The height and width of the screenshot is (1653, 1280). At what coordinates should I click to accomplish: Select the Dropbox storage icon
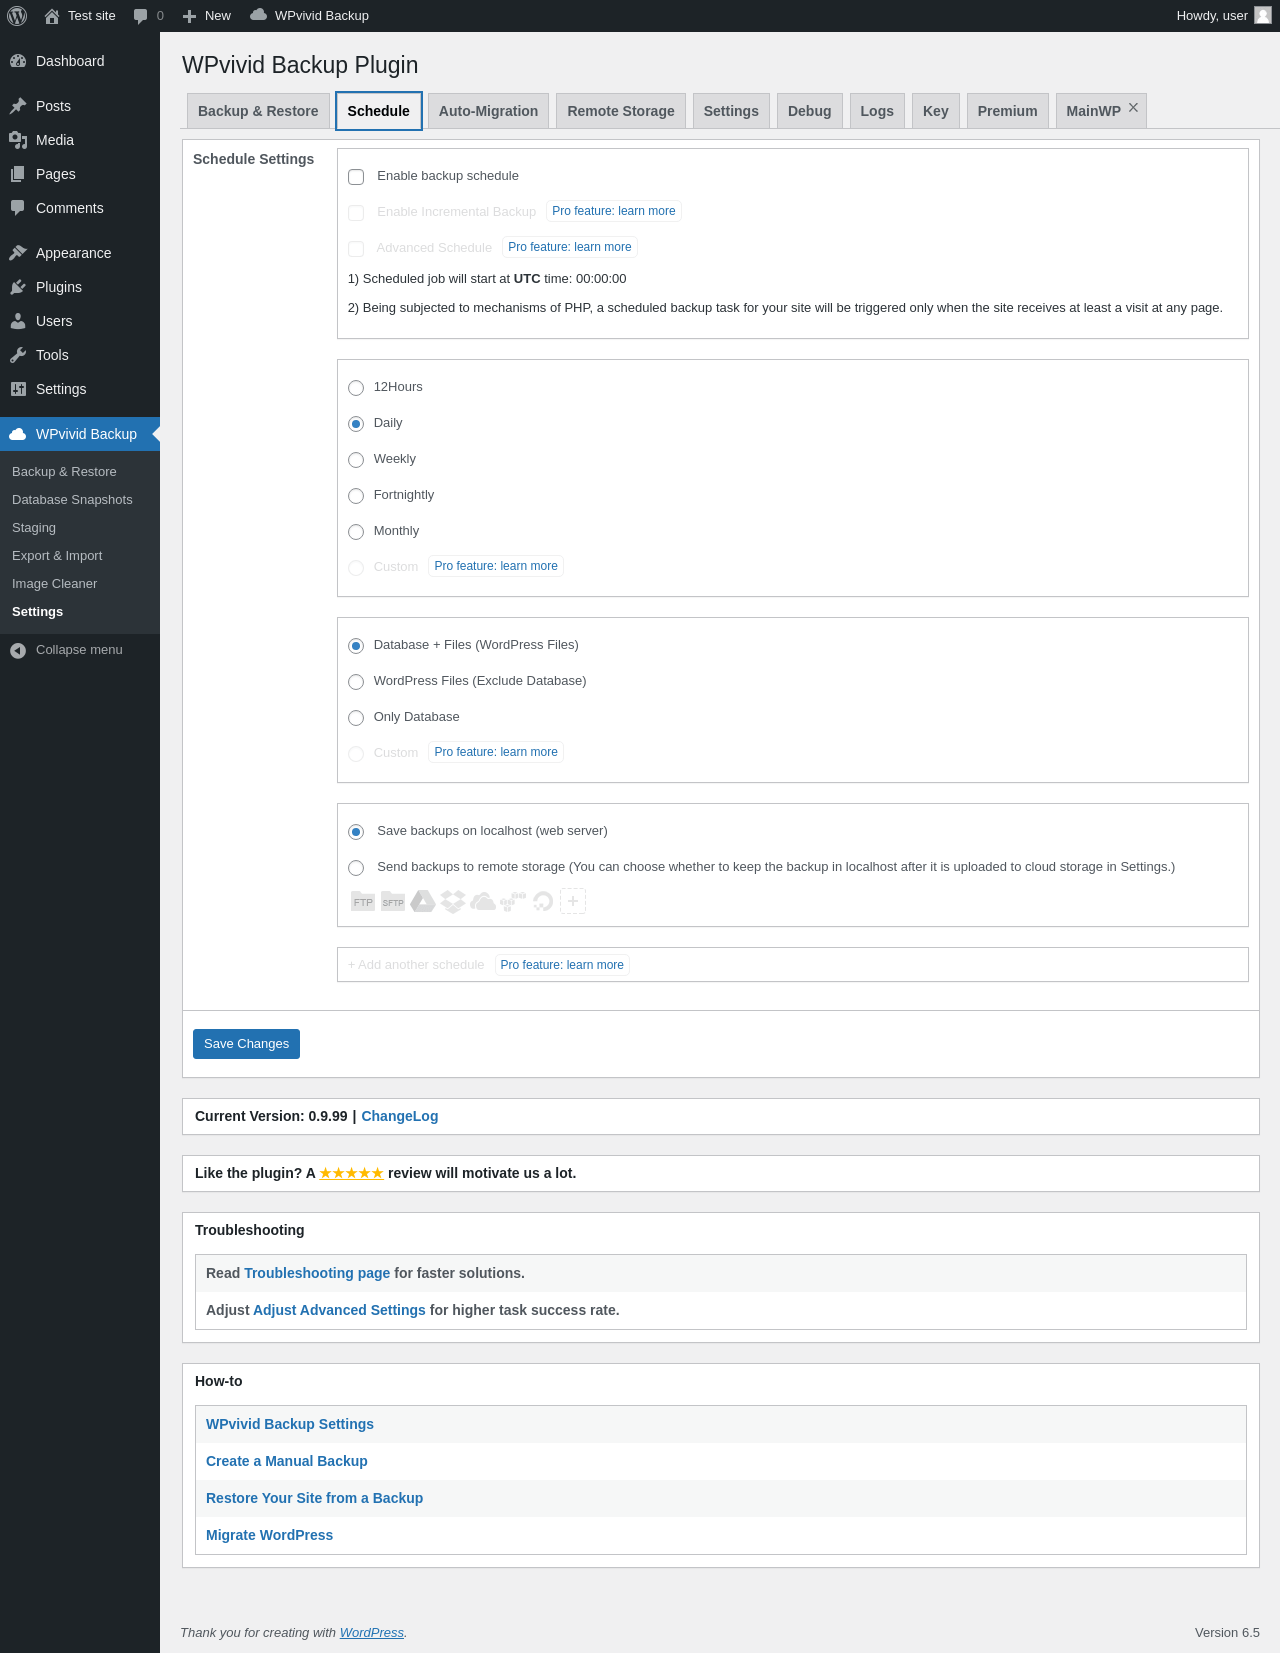(x=453, y=902)
